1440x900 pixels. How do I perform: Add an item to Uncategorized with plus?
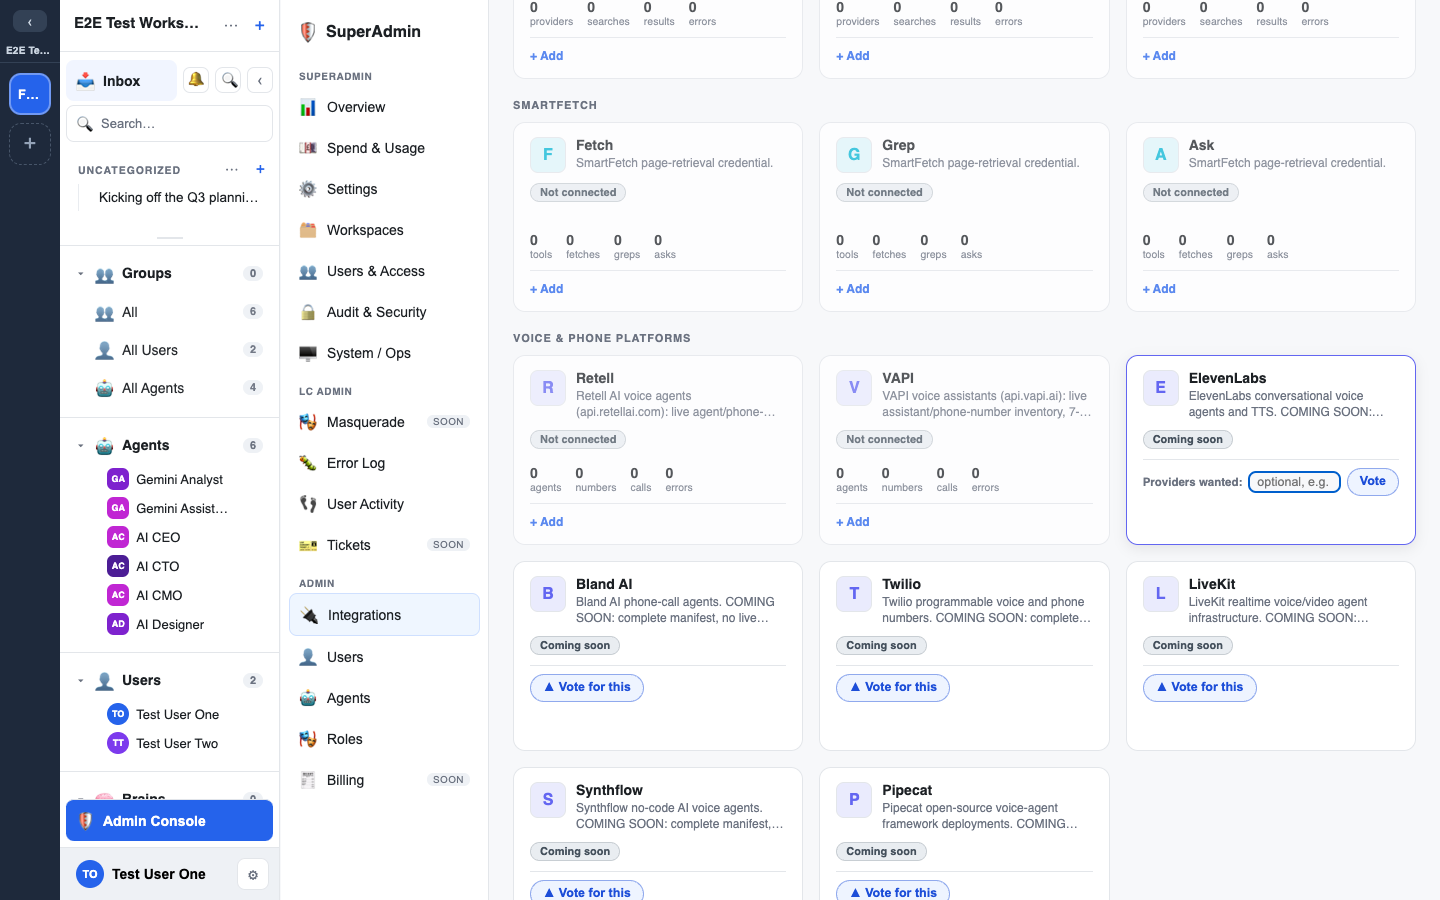point(260,169)
